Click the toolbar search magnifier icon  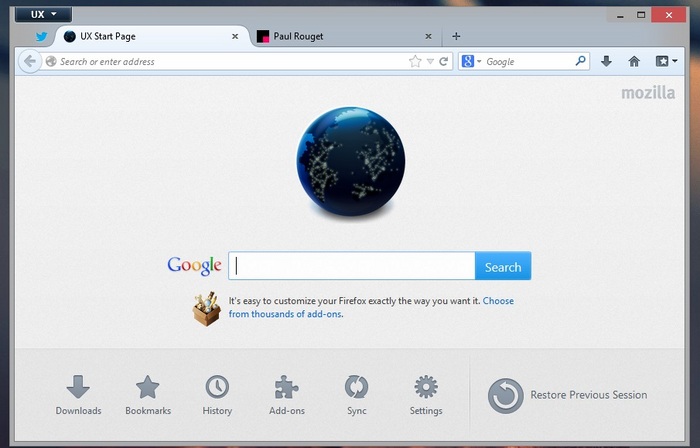click(580, 61)
